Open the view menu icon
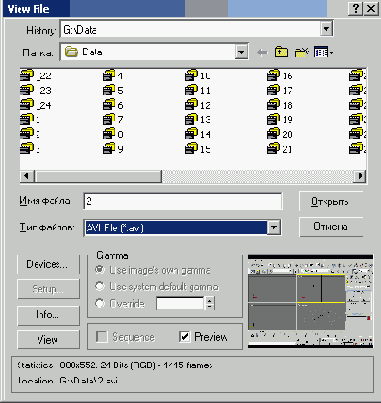The width and height of the screenshot is (381, 403). [x=323, y=52]
